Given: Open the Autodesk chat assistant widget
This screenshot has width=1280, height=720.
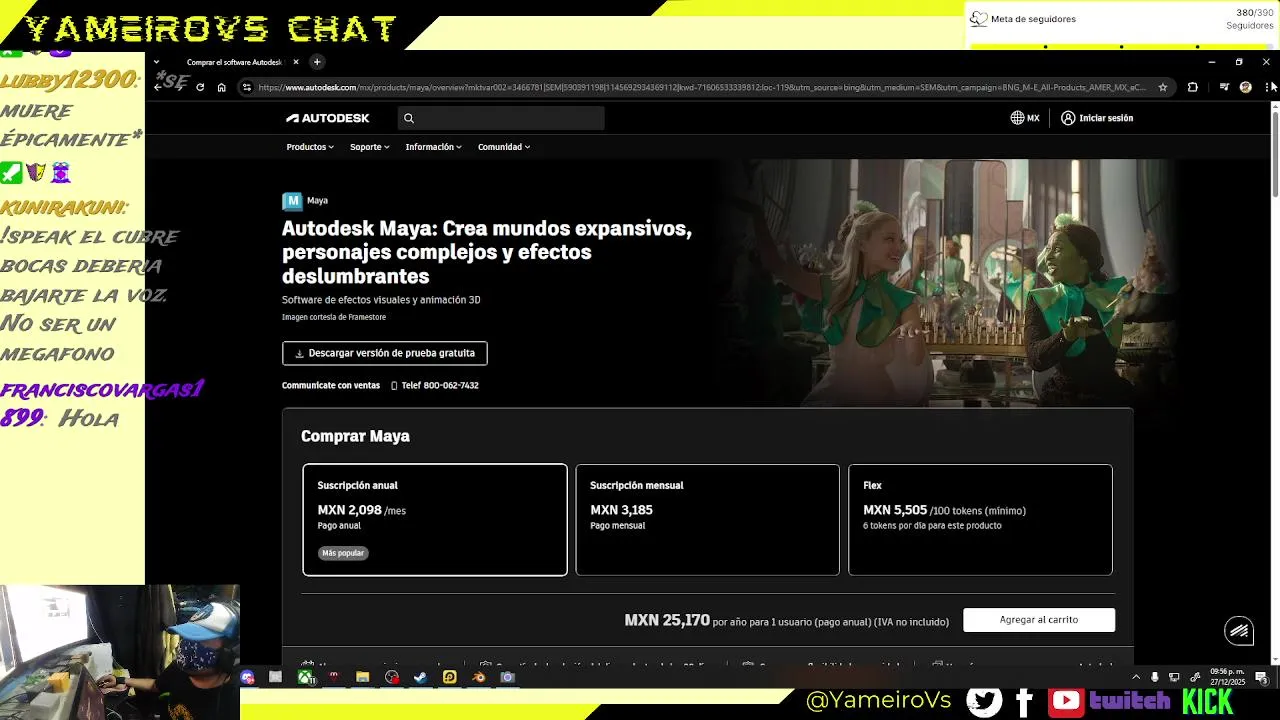Looking at the screenshot, I should (x=1239, y=630).
